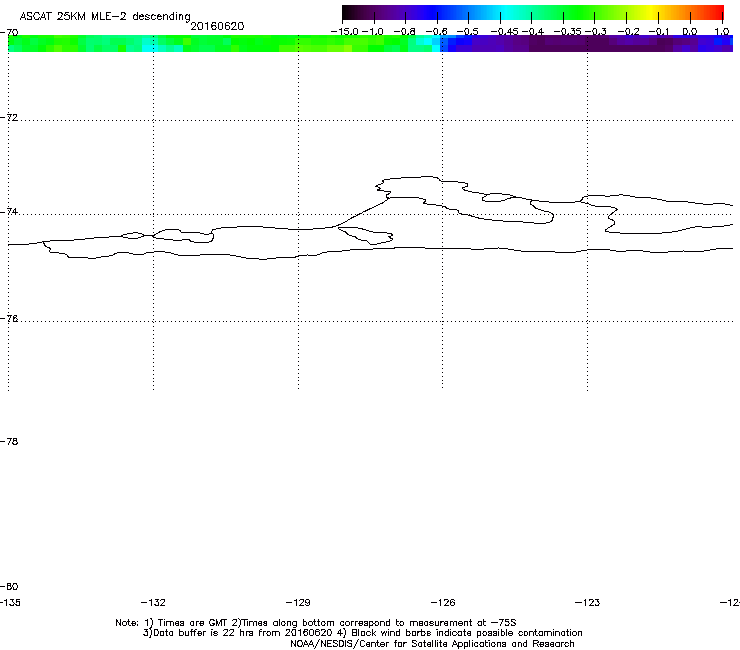
Task: Select the -123 longitude axis label
Action: point(587,602)
